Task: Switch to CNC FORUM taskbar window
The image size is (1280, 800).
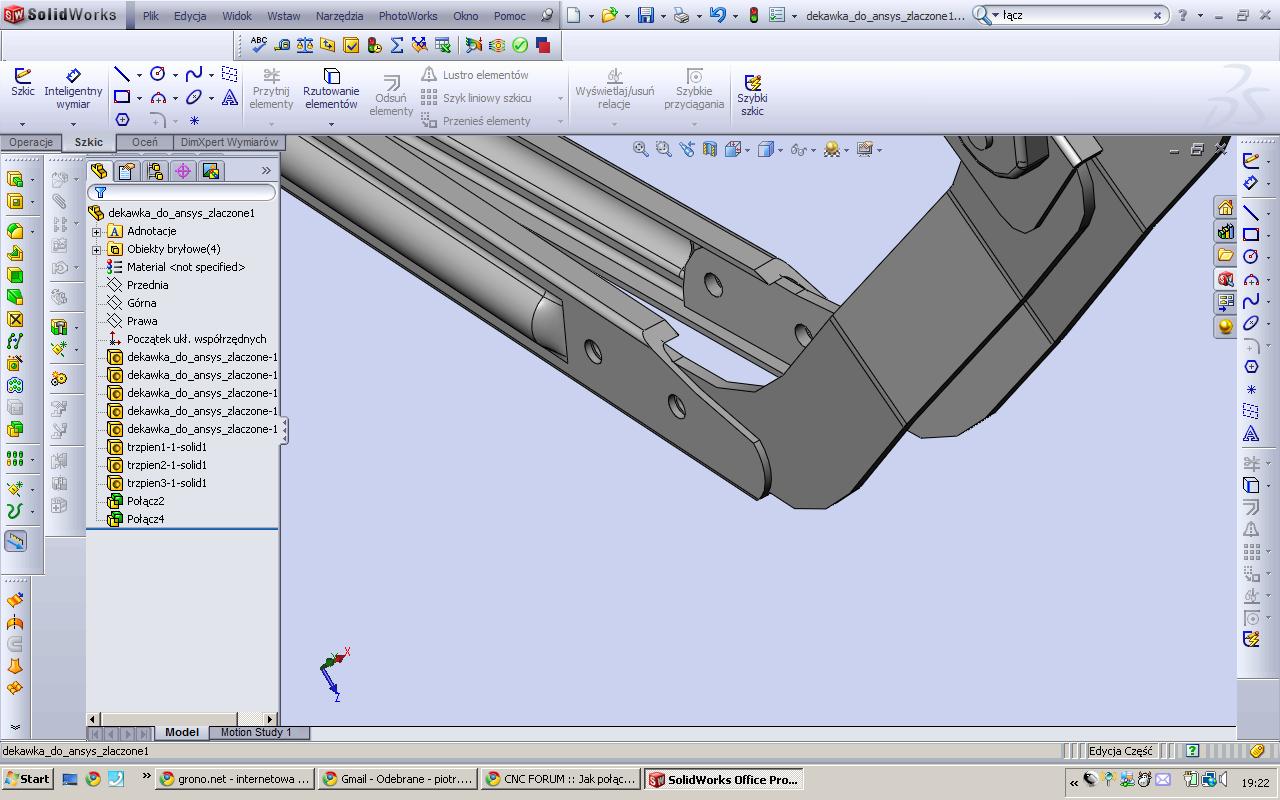Action: tap(560, 779)
